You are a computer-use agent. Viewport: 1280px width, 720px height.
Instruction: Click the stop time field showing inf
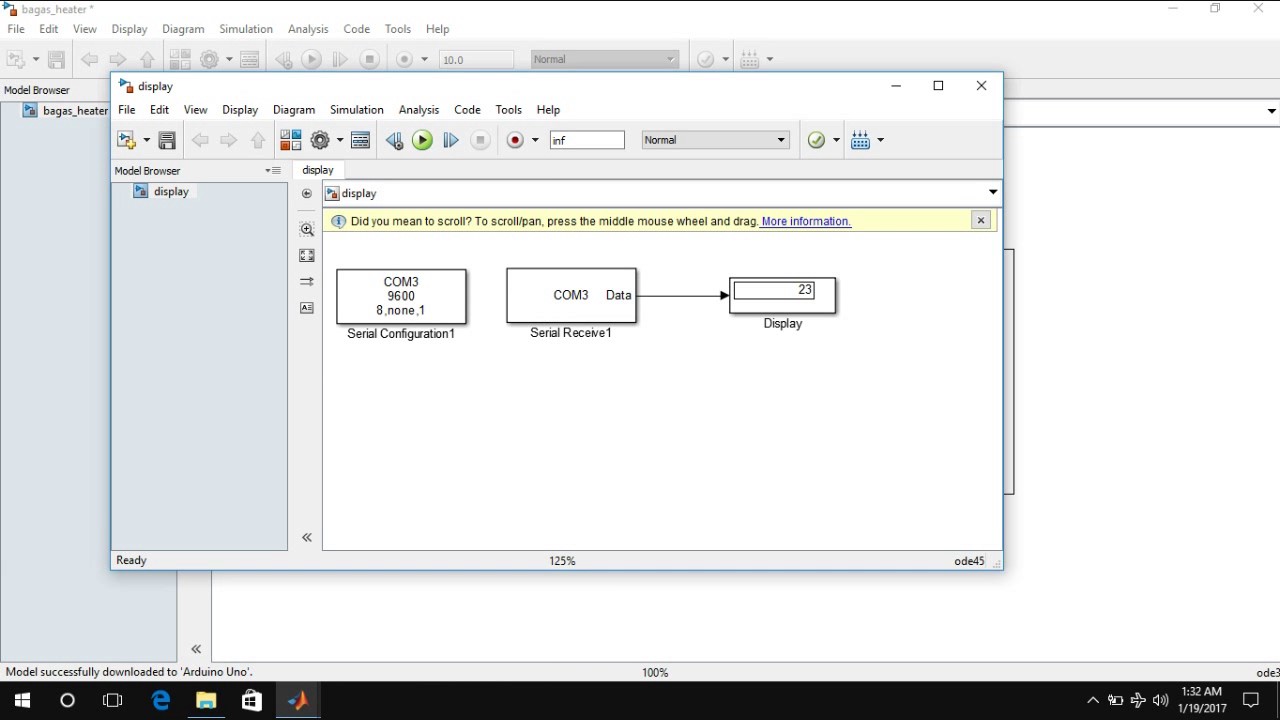coord(587,140)
